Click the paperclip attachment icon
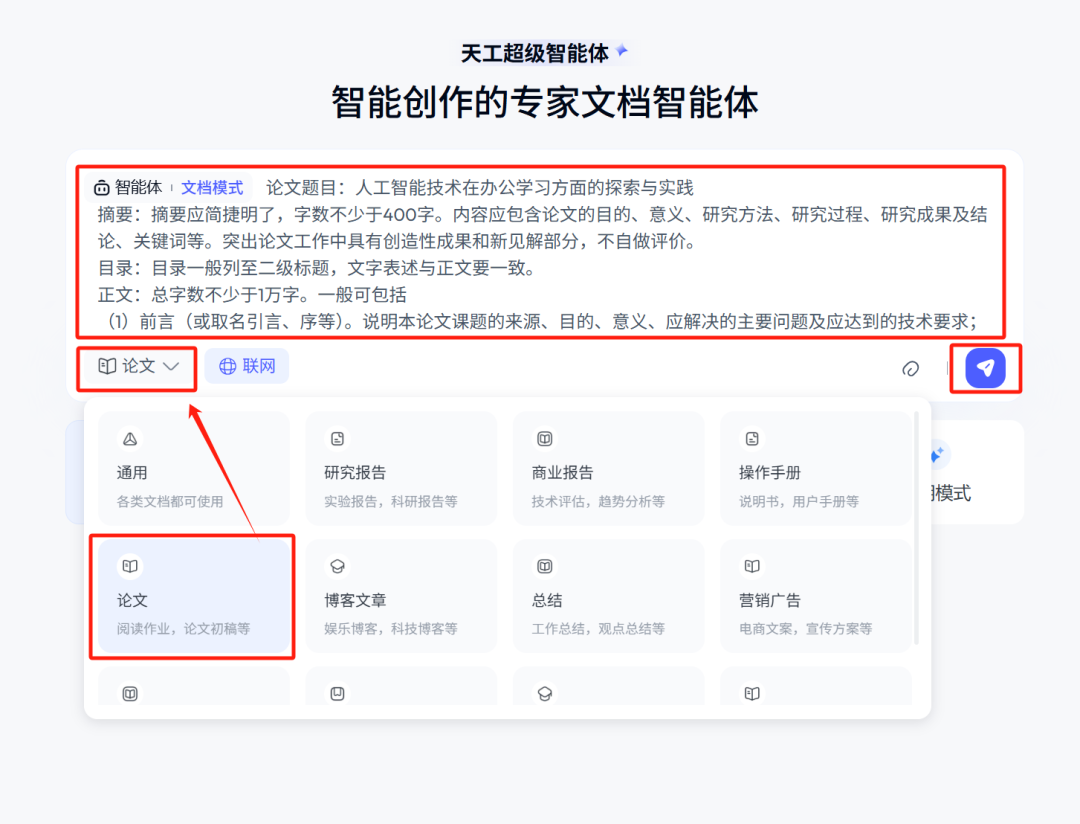 (x=911, y=369)
